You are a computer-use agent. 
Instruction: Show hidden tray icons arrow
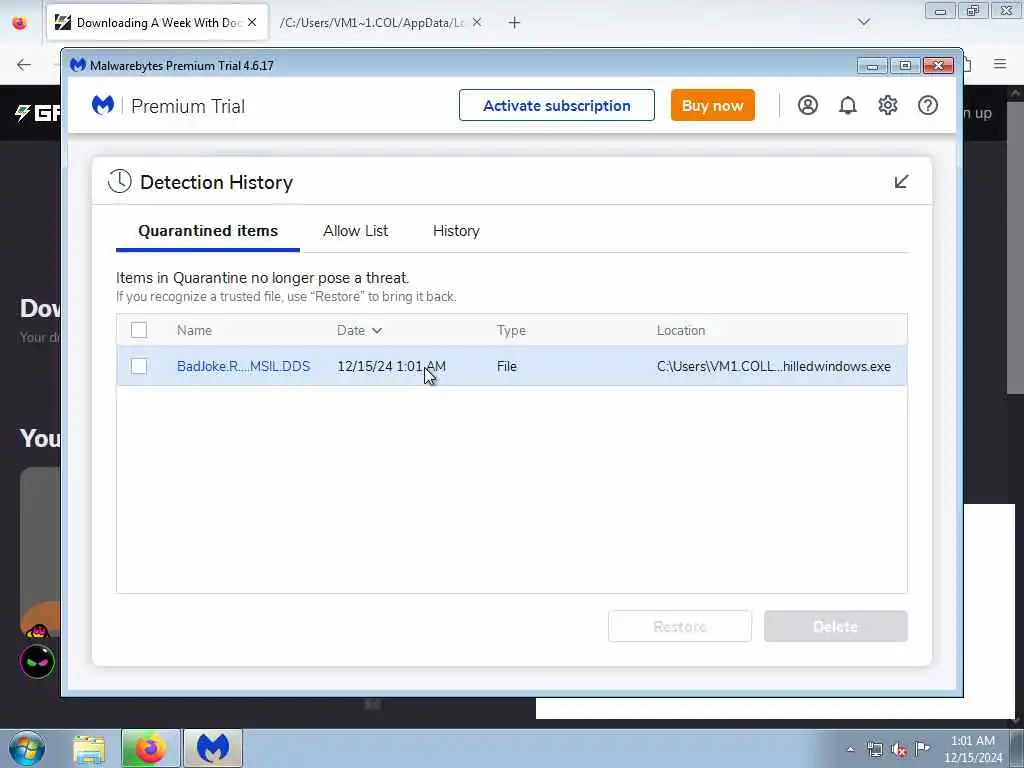pyautogui.click(x=850, y=750)
